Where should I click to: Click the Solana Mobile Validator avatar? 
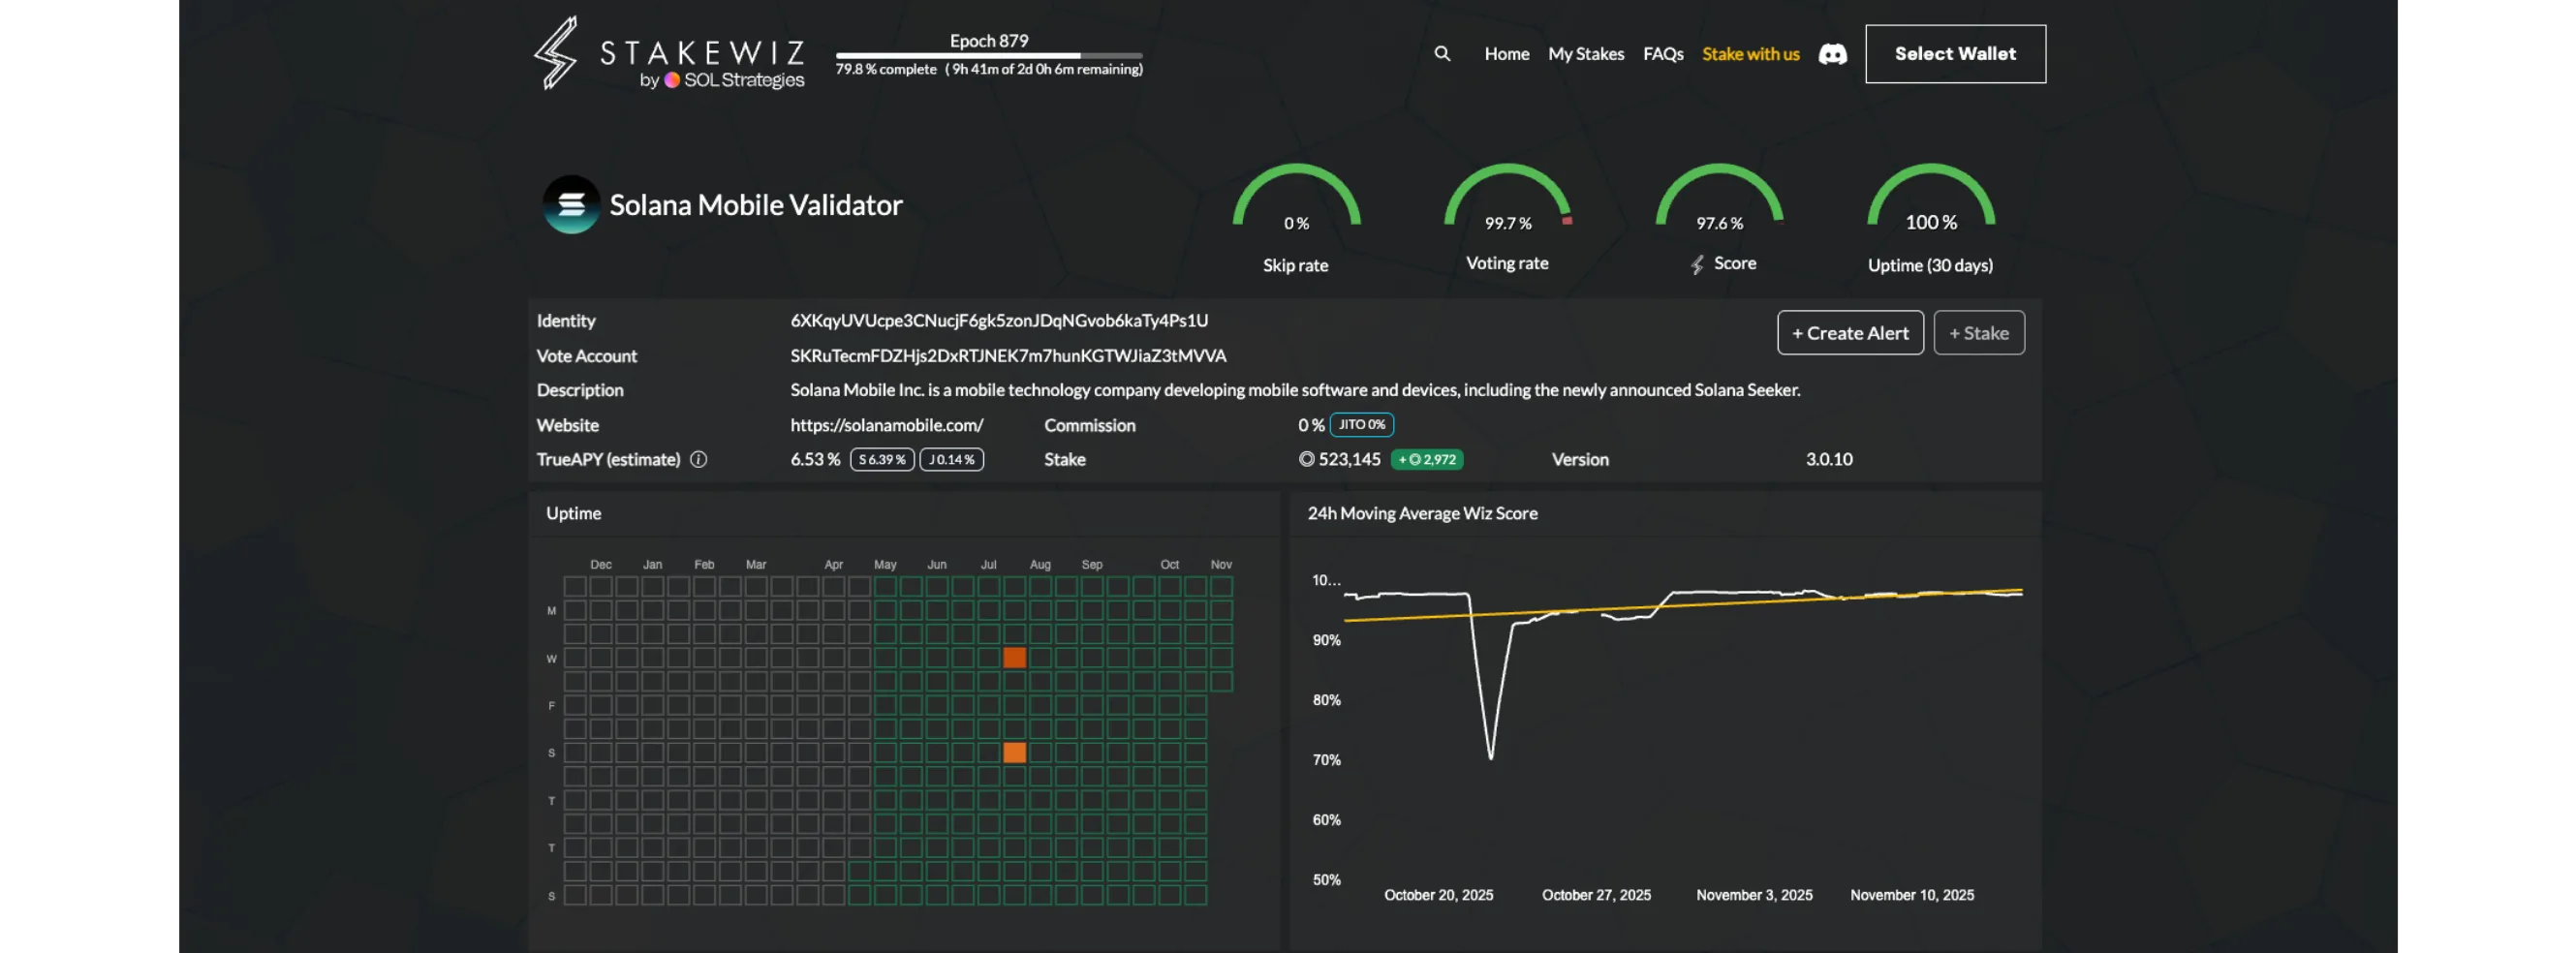571,205
